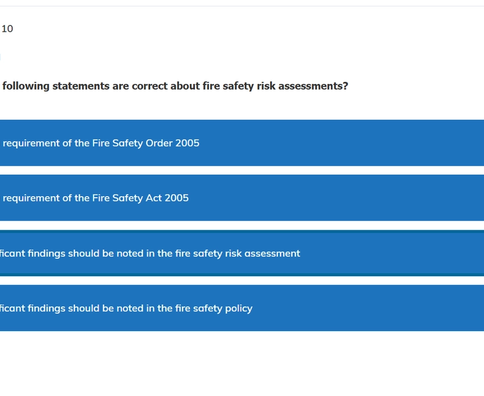Click the question number 10 label
This screenshot has width=484, height=396.
7,29
